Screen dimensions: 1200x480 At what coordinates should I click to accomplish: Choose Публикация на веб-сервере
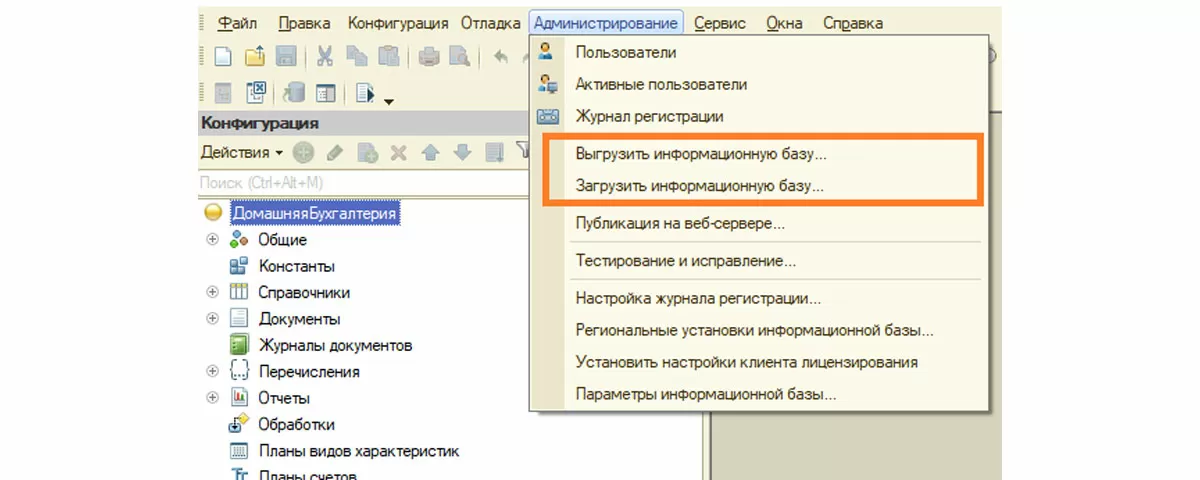tap(760, 224)
